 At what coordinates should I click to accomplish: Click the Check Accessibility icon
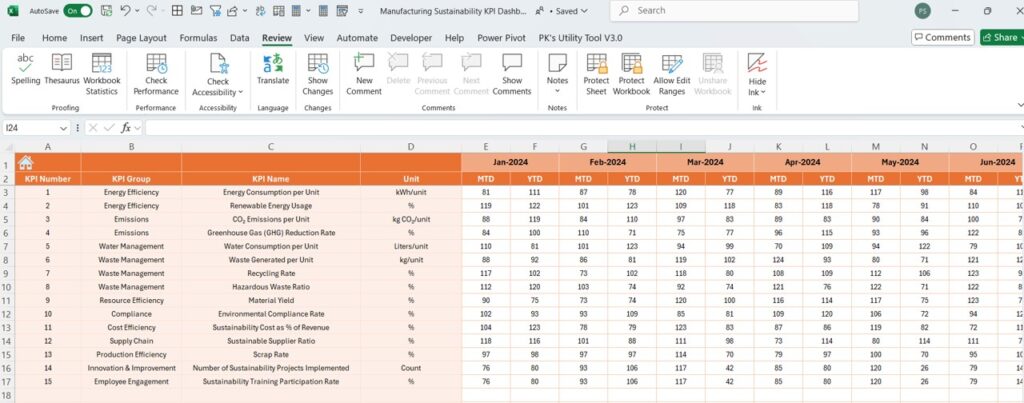218,64
